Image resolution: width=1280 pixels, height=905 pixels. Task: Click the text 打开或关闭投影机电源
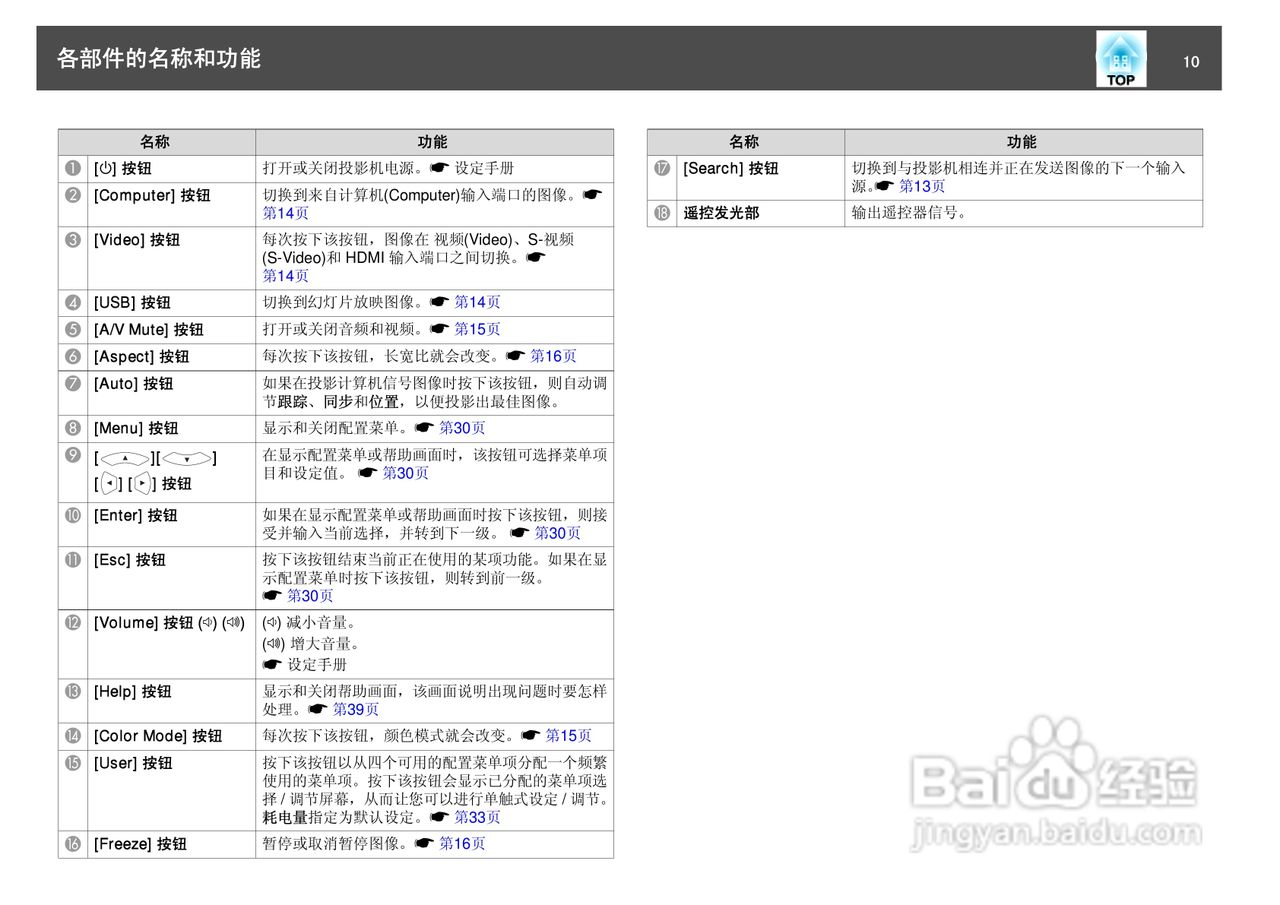[337, 168]
